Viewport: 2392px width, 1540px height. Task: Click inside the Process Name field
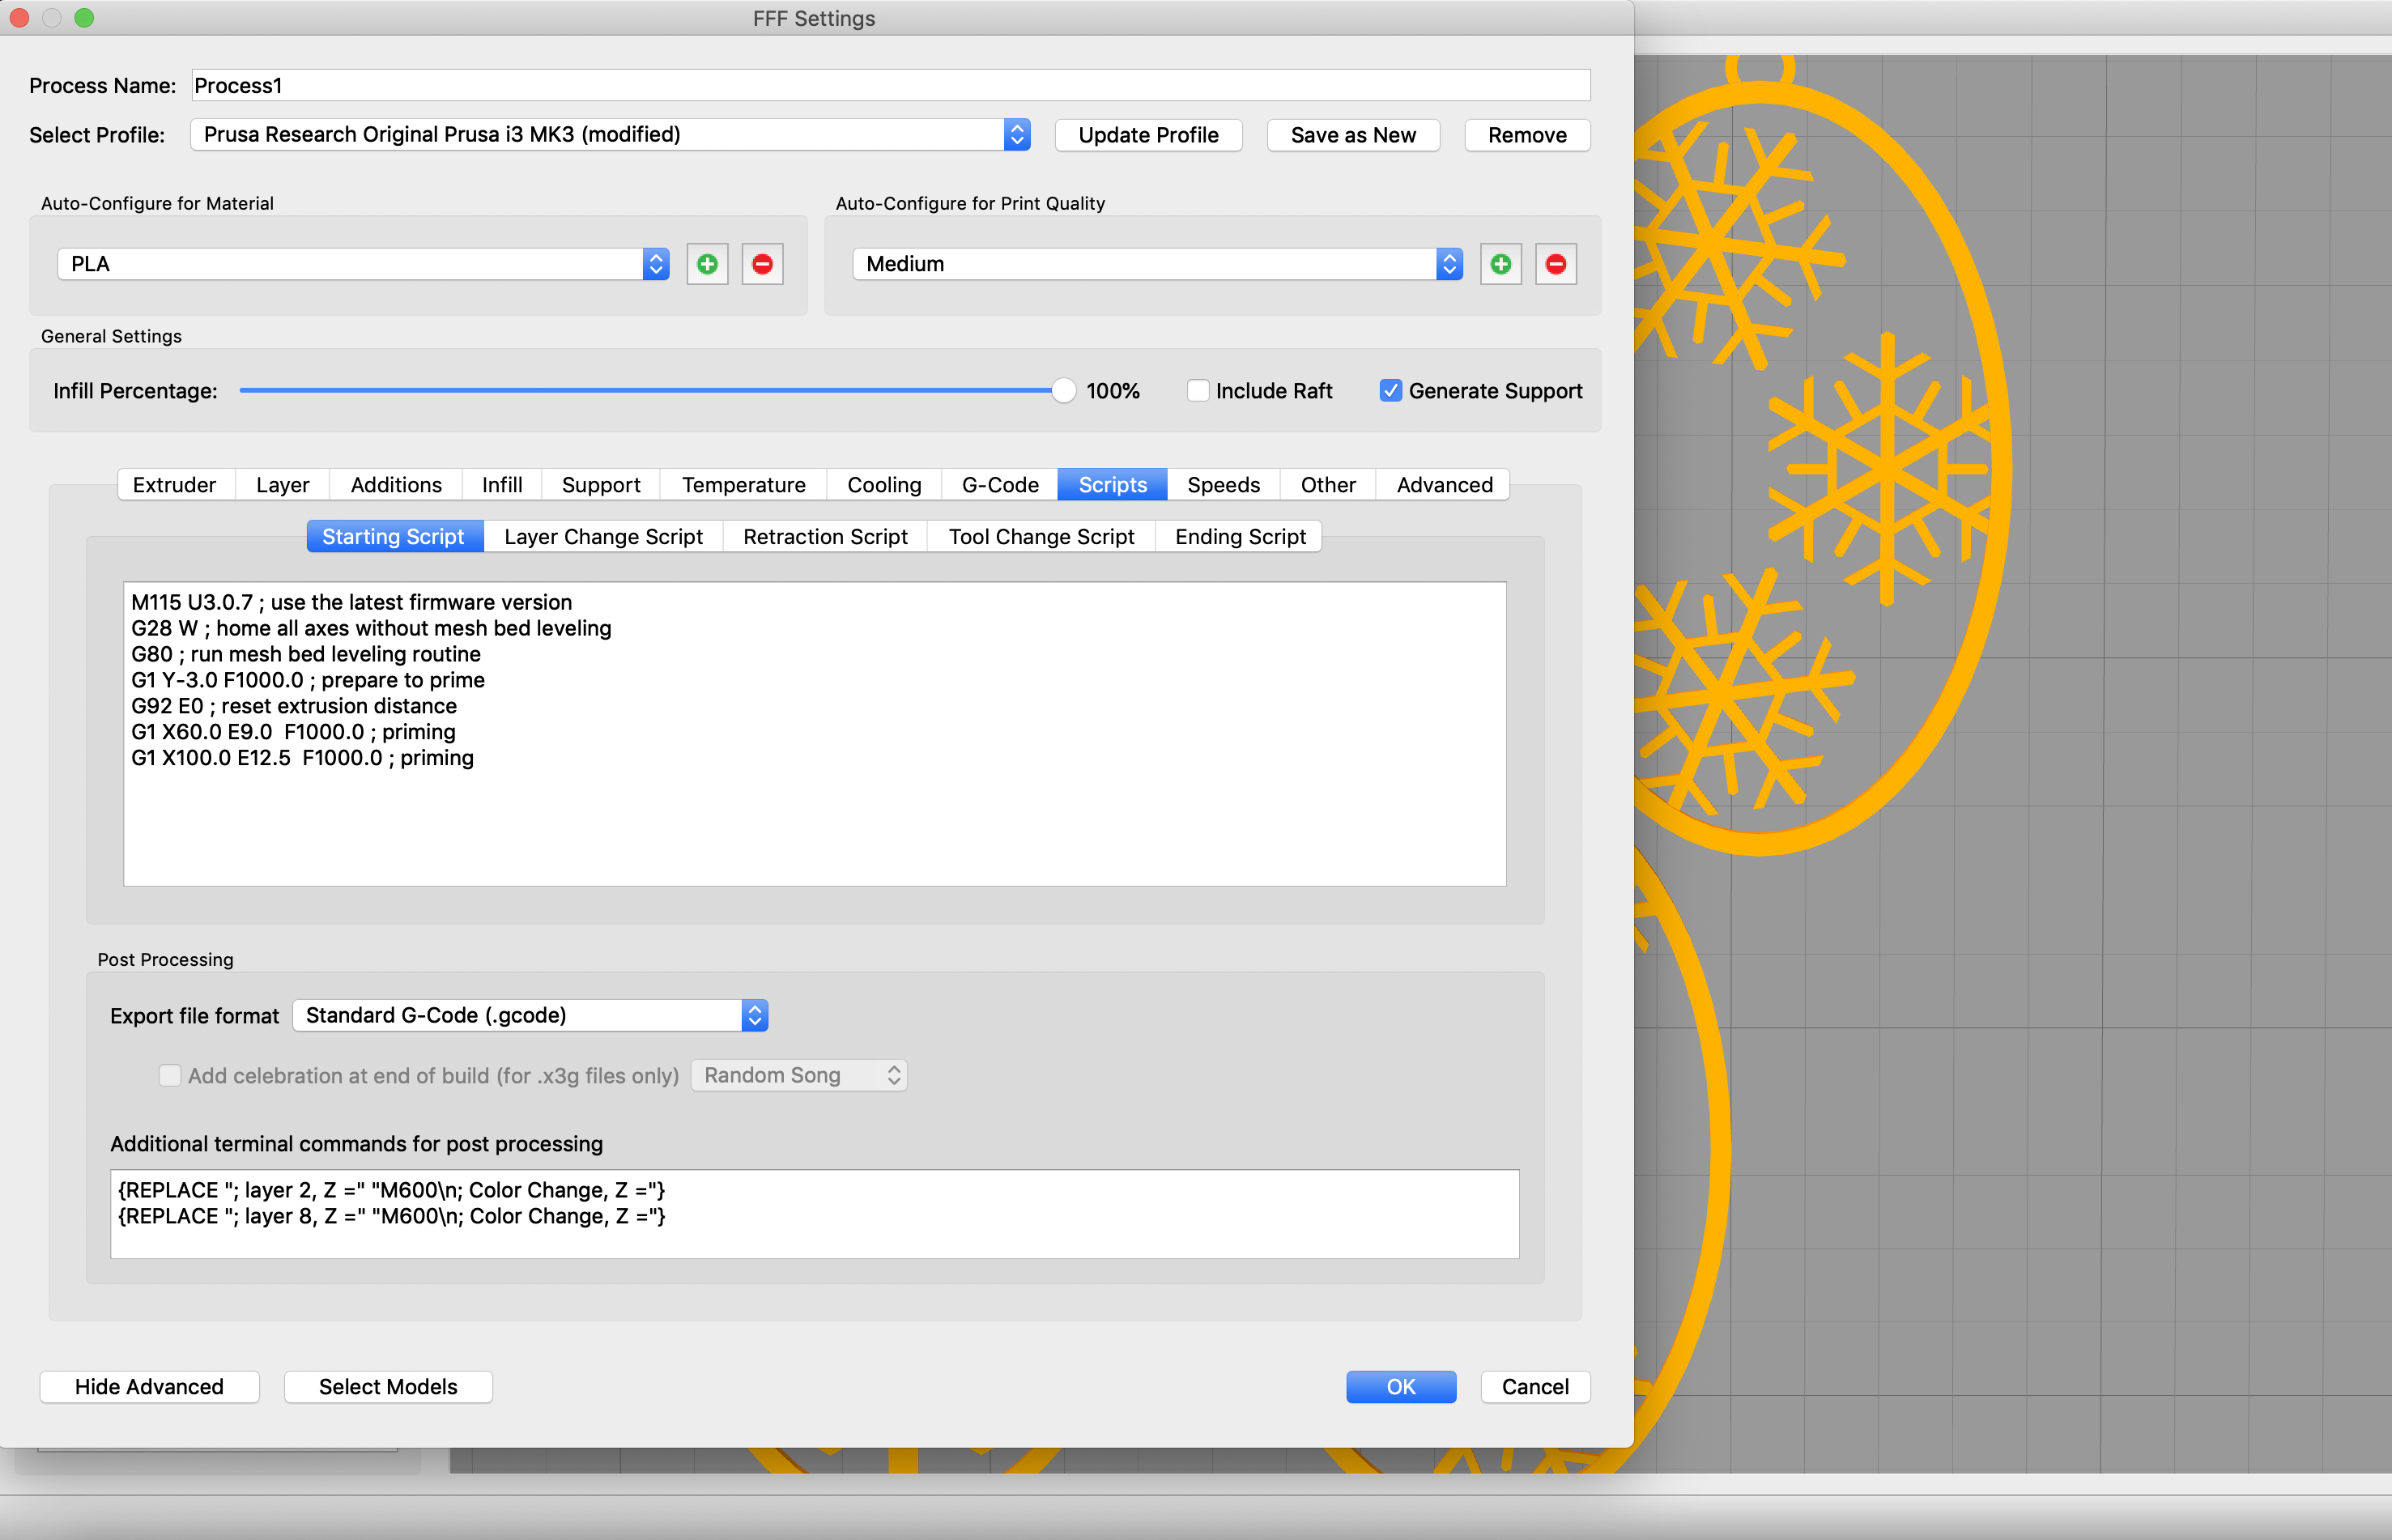click(x=890, y=85)
